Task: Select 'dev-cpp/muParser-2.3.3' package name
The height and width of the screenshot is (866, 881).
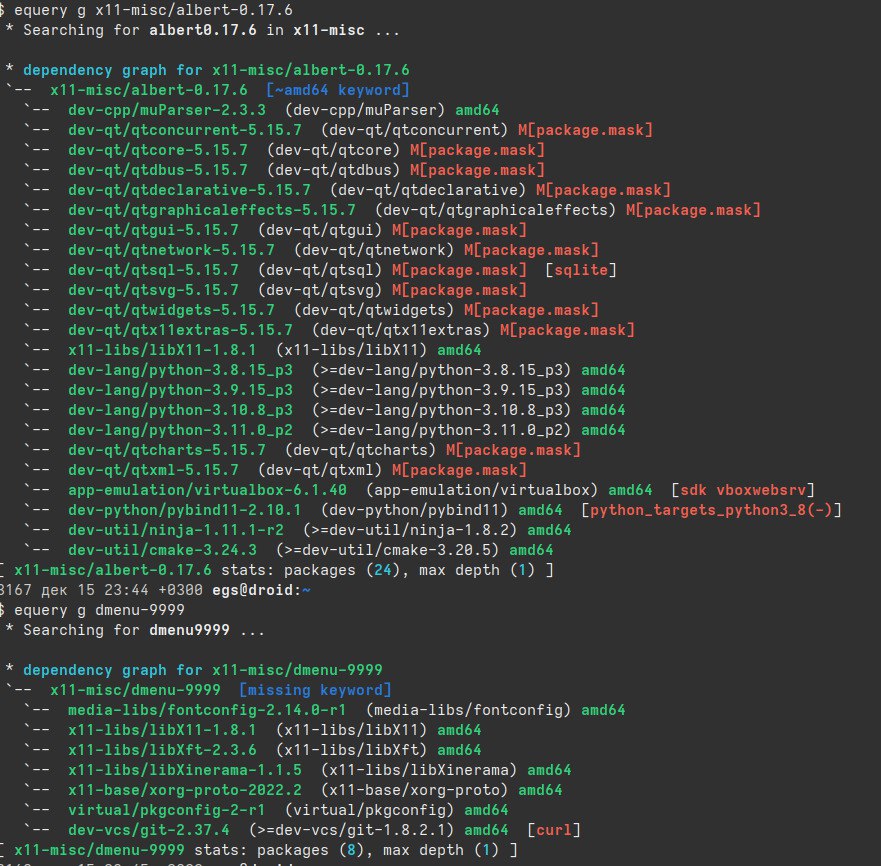Action: 167,110
